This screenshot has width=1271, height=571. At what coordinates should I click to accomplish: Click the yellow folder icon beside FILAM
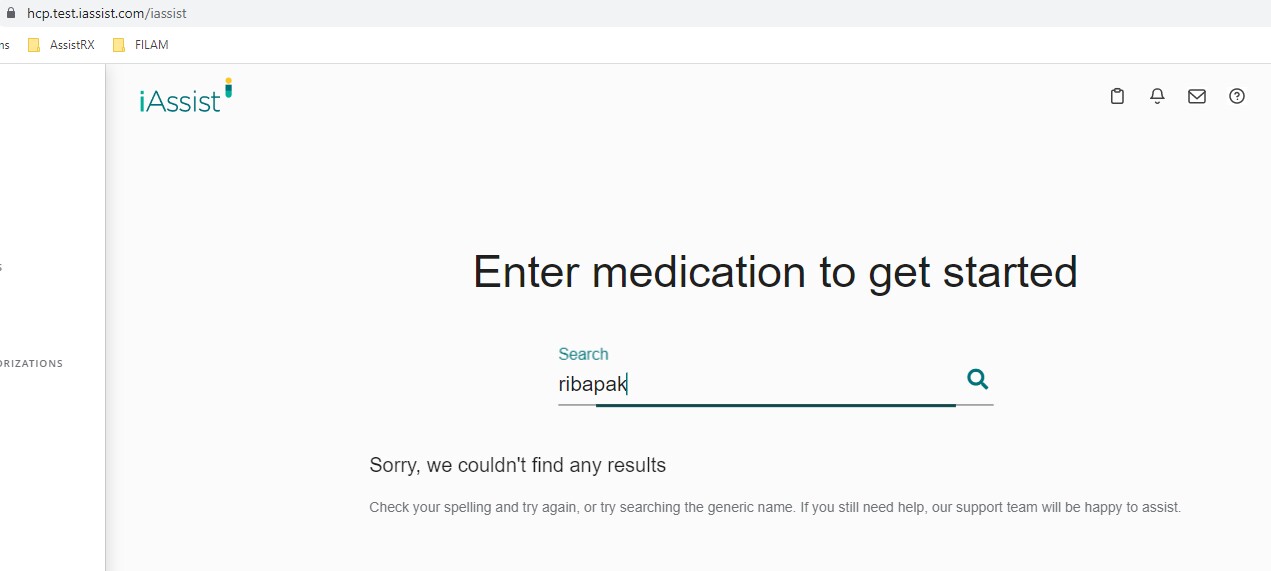point(119,45)
